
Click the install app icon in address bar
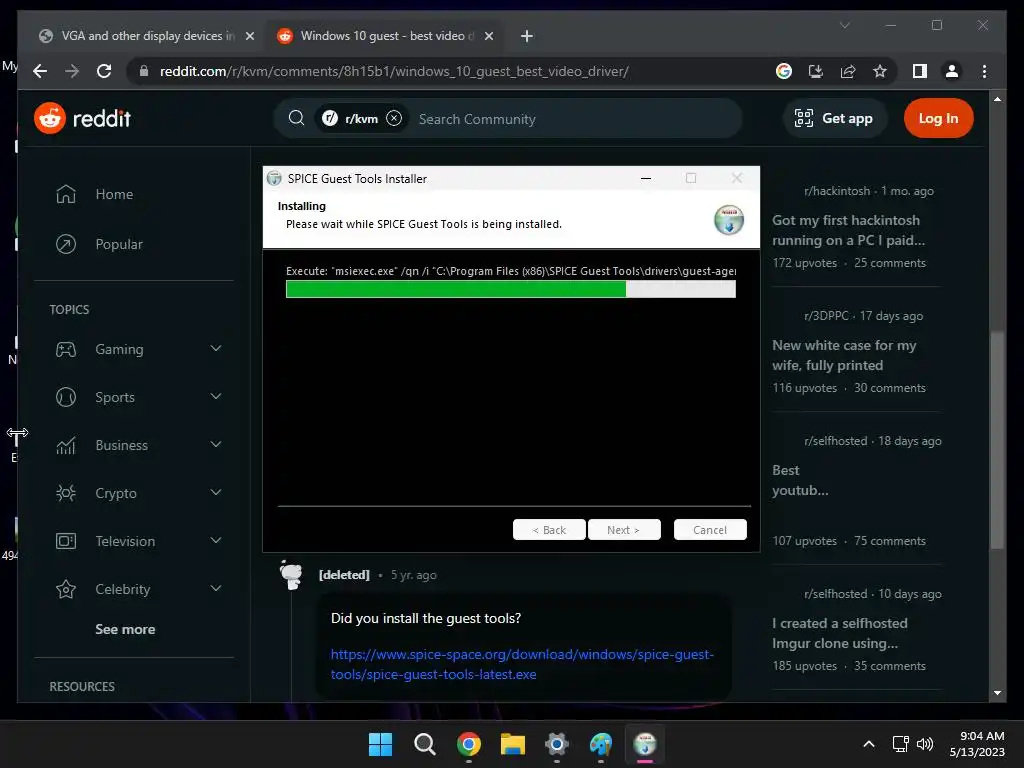pos(816,71)
